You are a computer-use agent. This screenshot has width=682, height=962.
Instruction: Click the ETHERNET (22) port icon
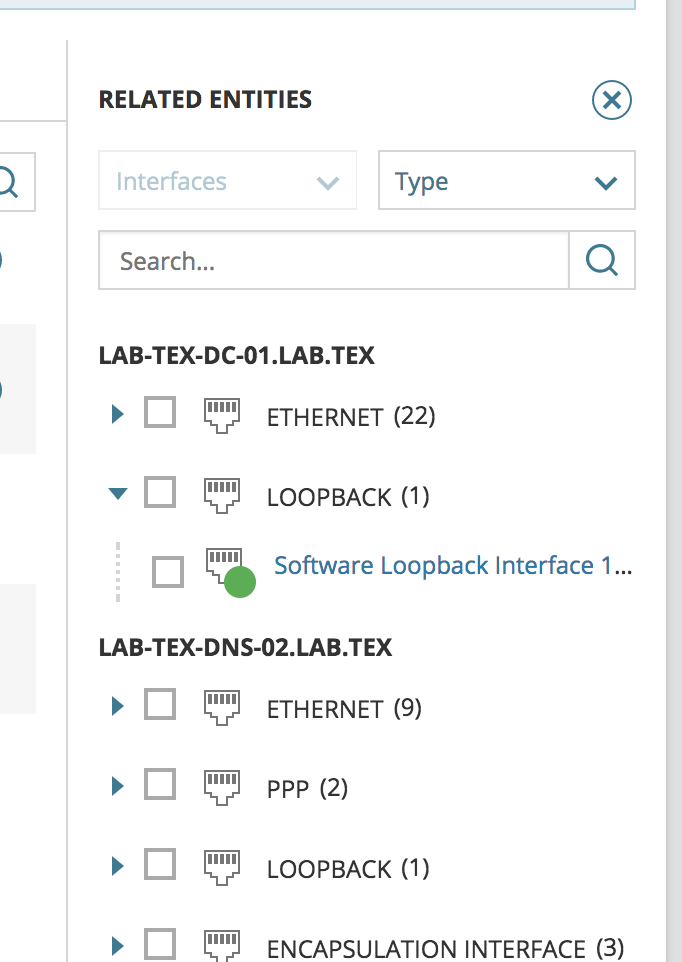click(x=222, y=414)
